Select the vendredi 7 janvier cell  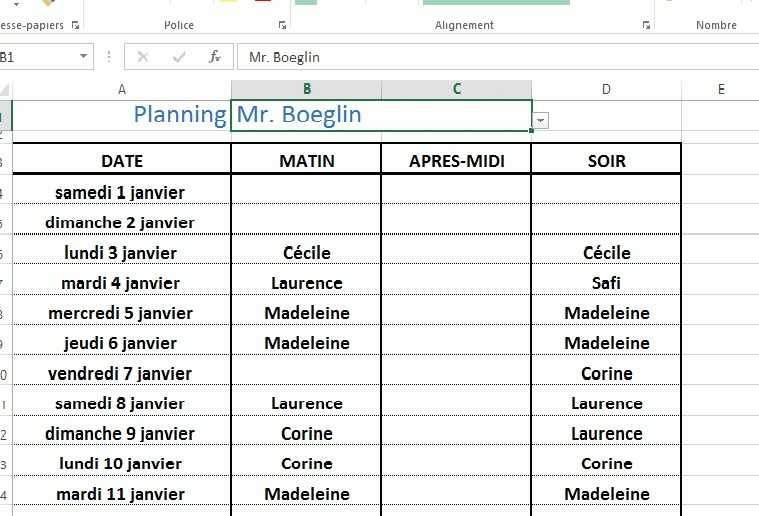pyautogui.click(x=122, y=373)
